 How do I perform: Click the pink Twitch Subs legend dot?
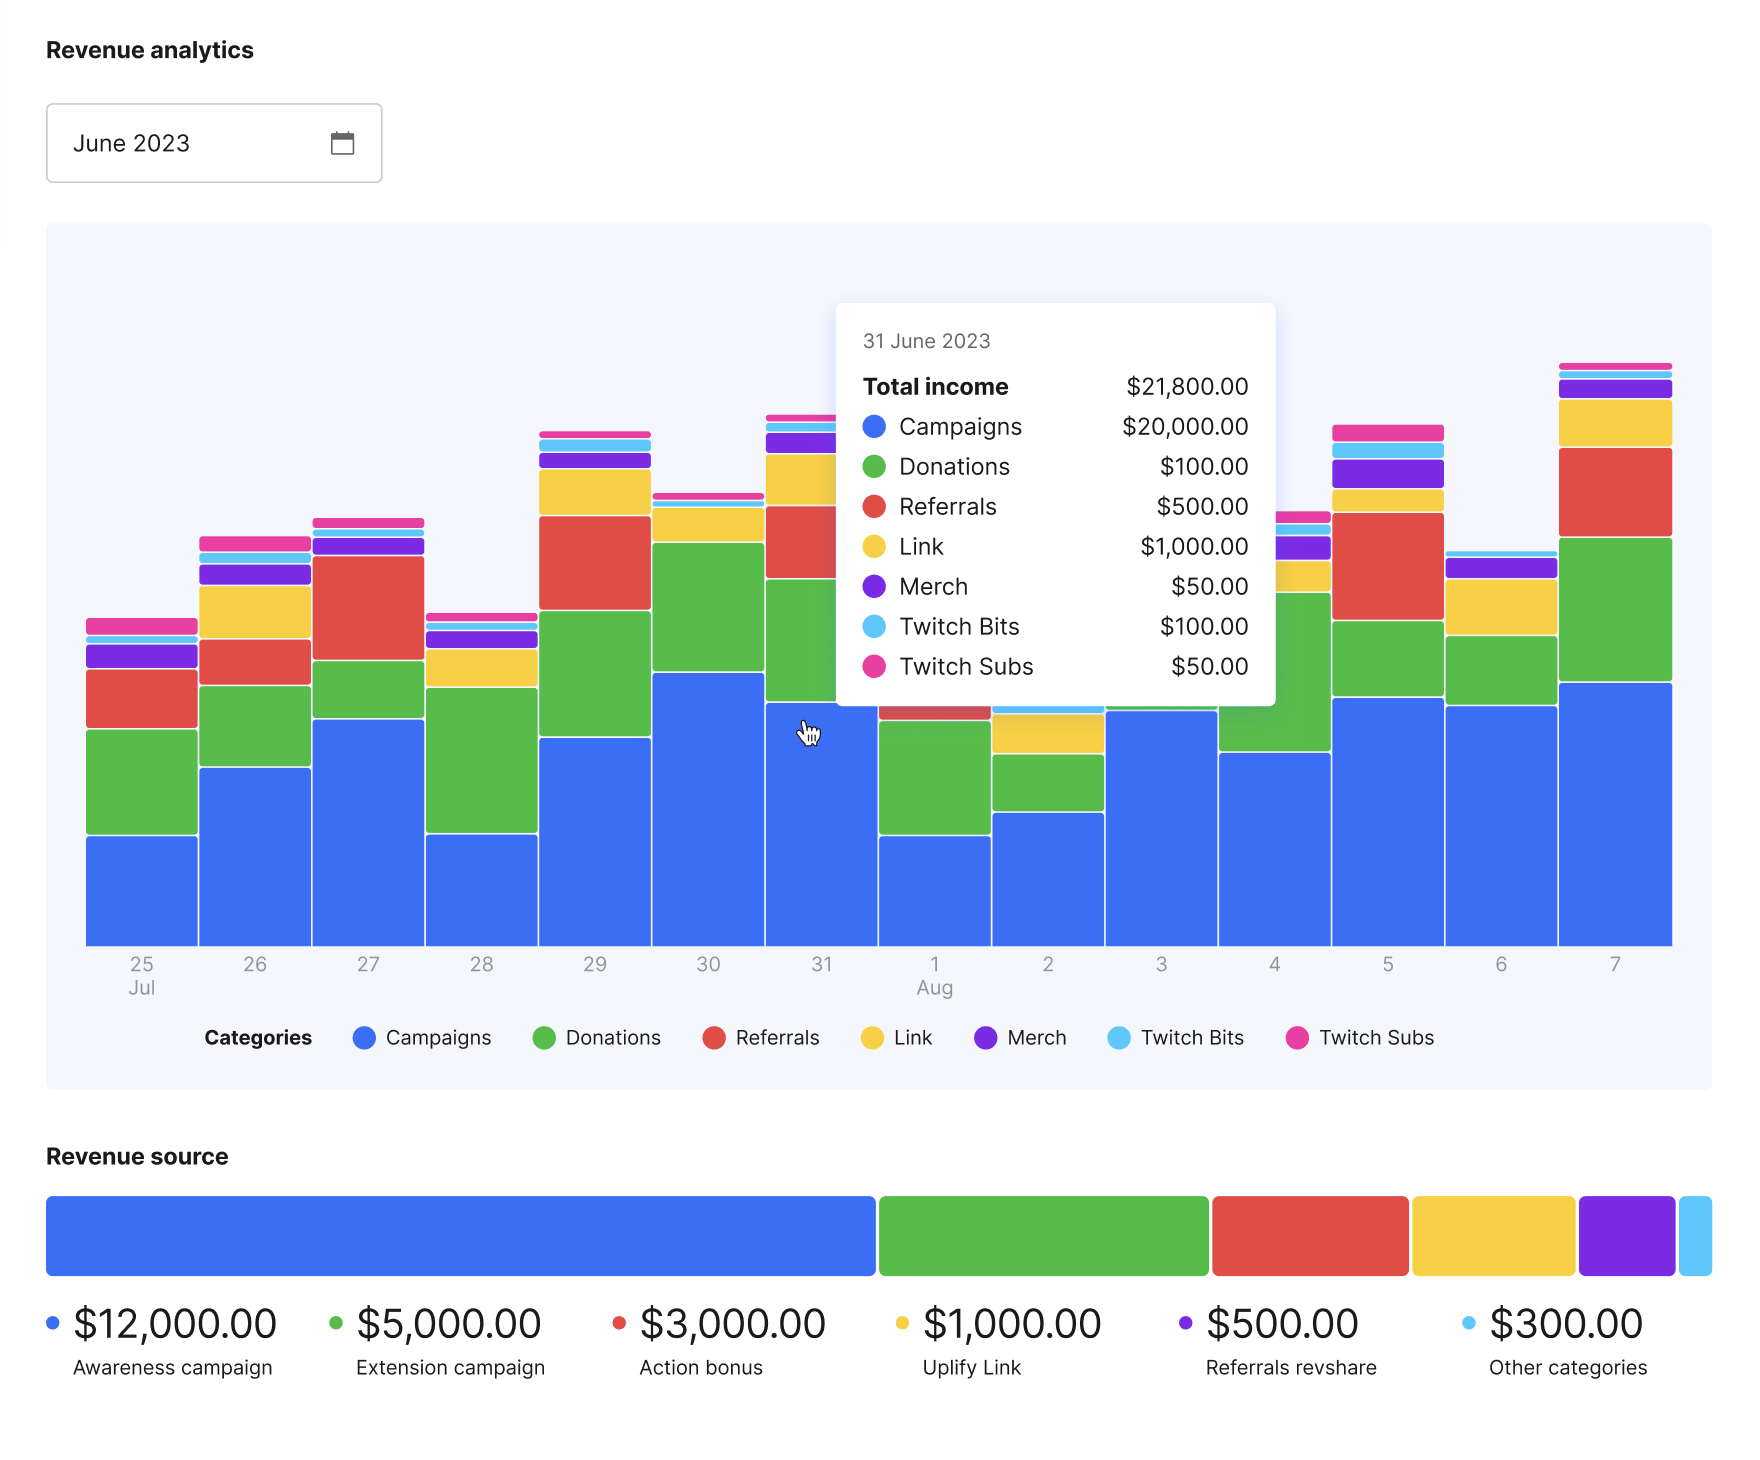1297,1038
